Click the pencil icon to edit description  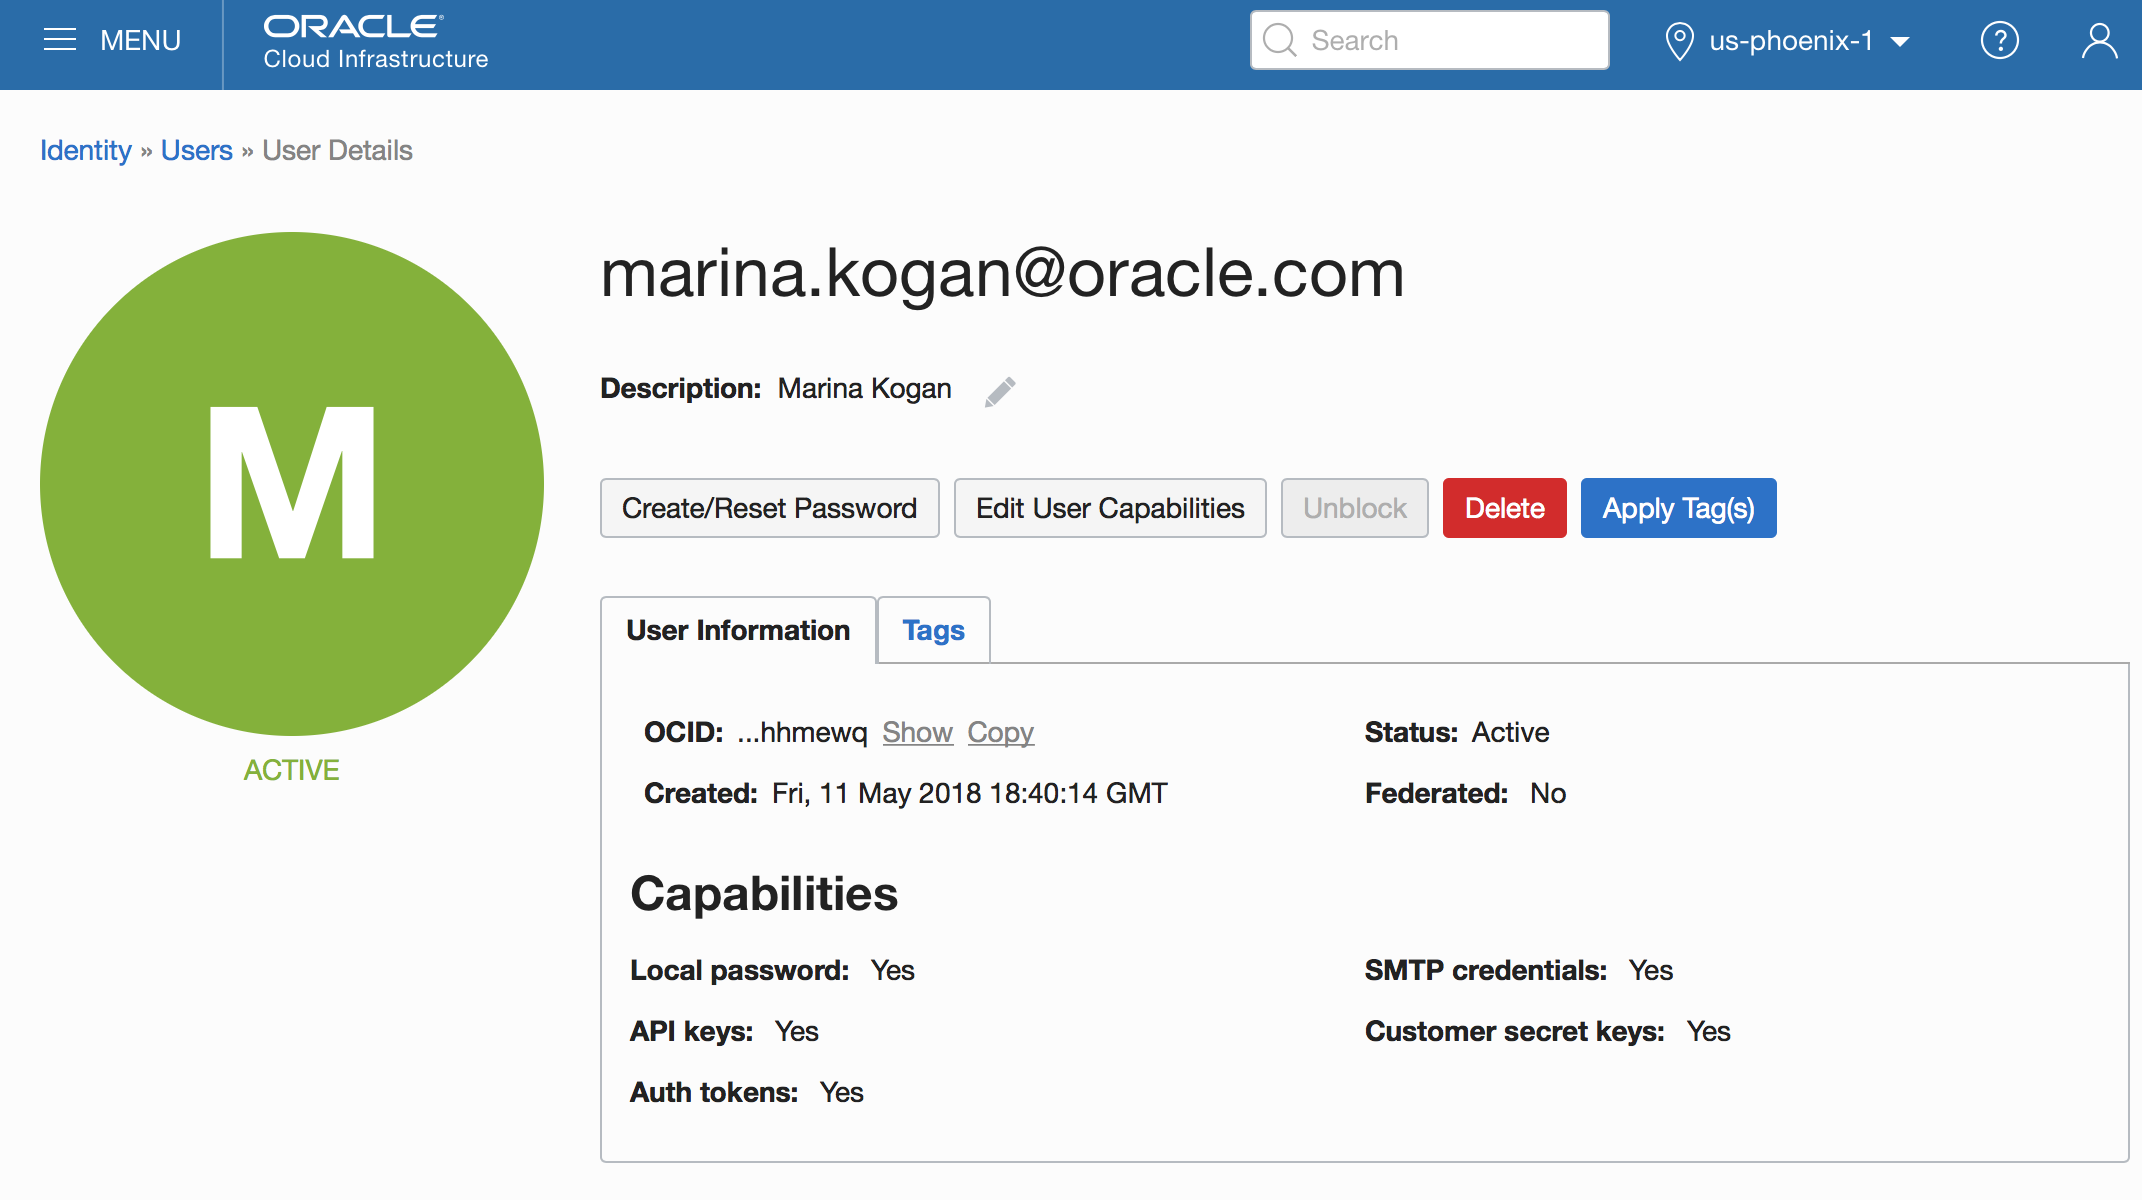pyautogui.click(x=1000, y=391)
